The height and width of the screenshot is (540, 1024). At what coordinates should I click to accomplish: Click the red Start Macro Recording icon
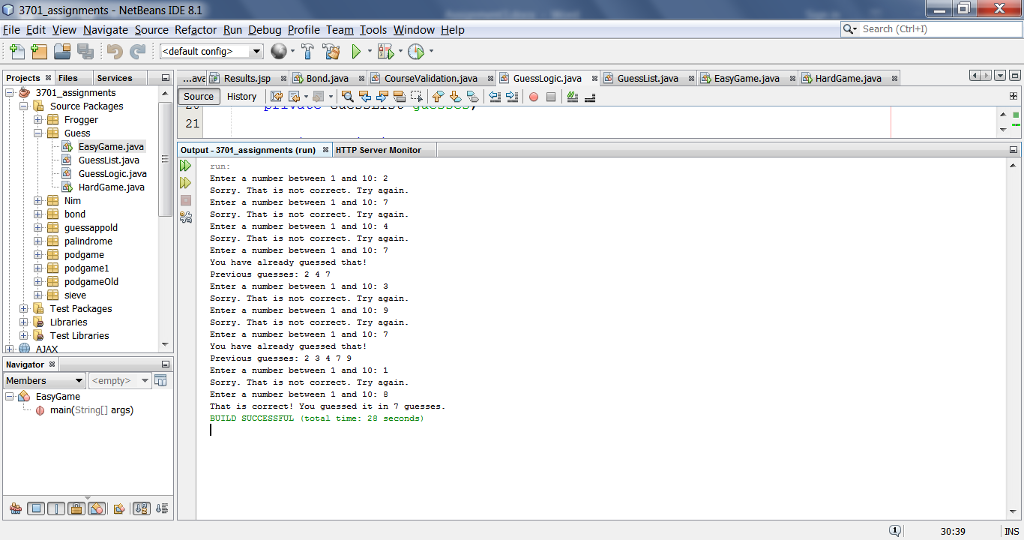point(533,97)
